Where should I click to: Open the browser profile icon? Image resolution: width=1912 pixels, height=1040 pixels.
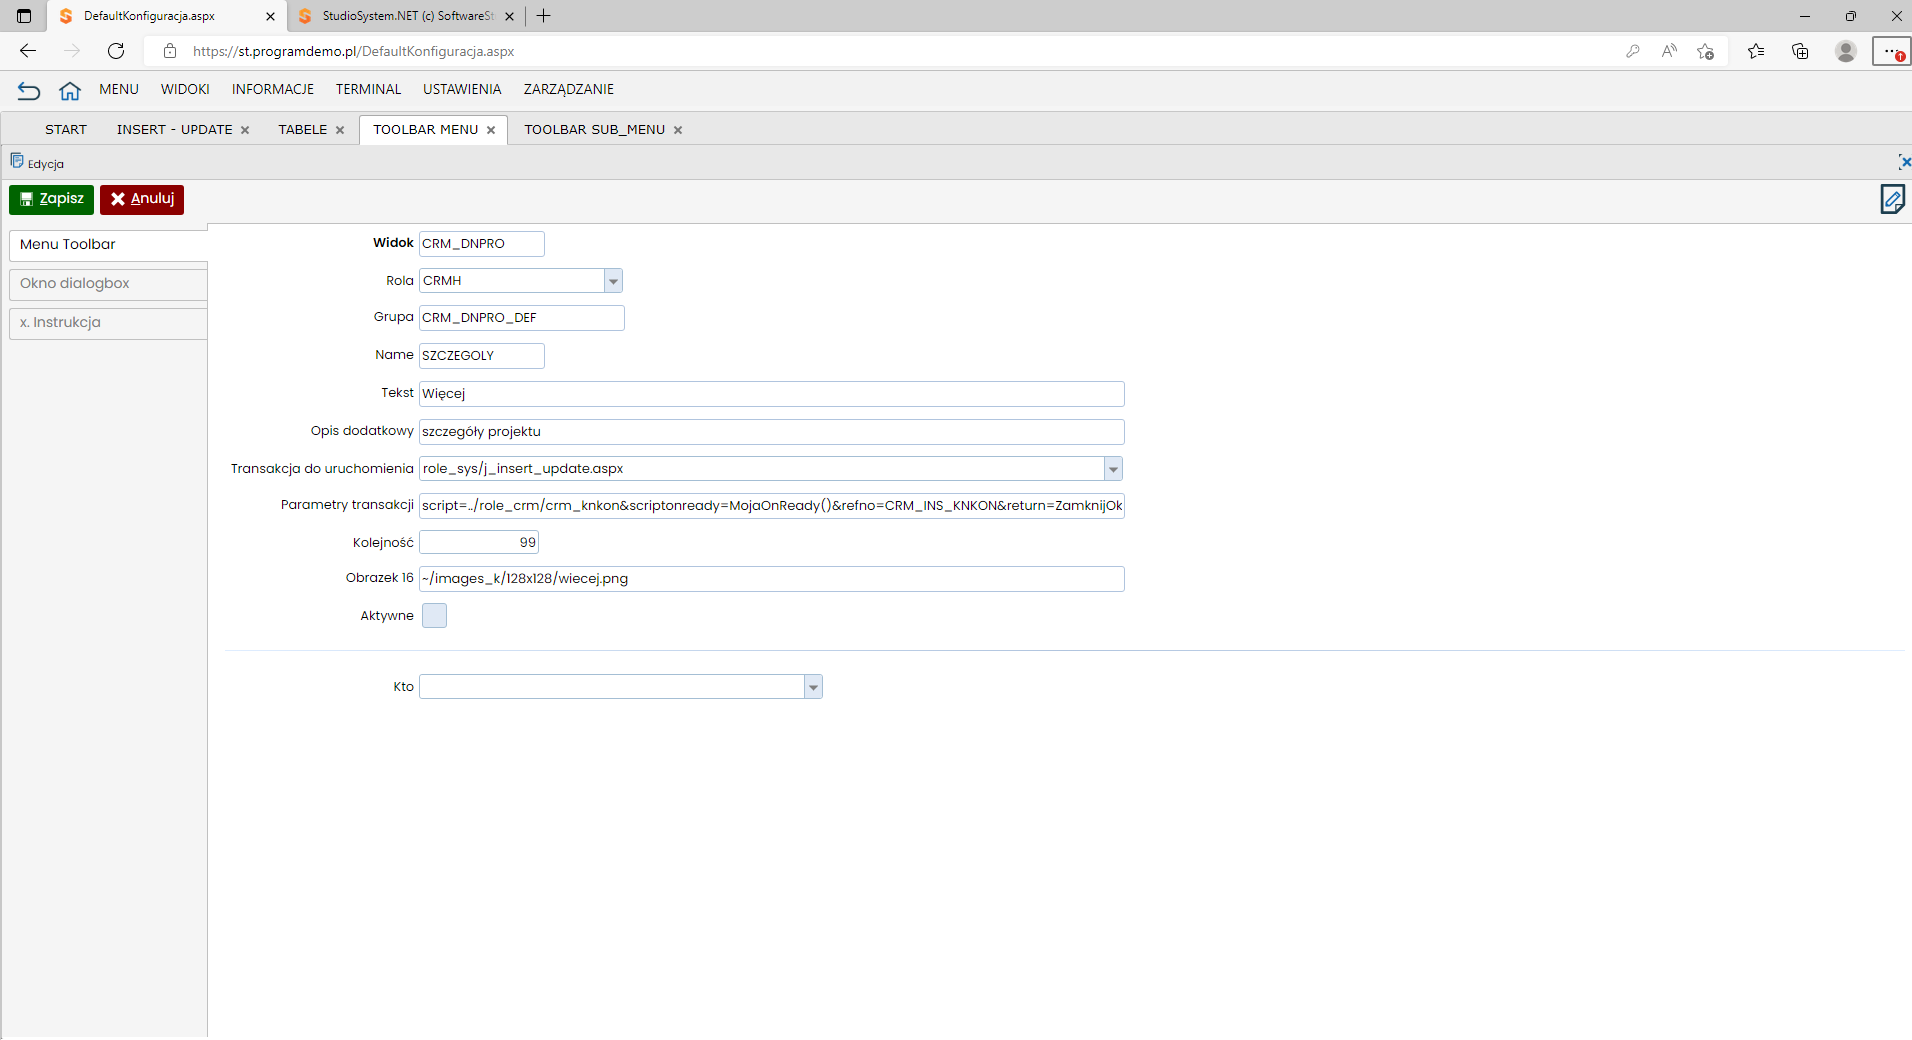pyautogui.click(x=1846, y=51)
